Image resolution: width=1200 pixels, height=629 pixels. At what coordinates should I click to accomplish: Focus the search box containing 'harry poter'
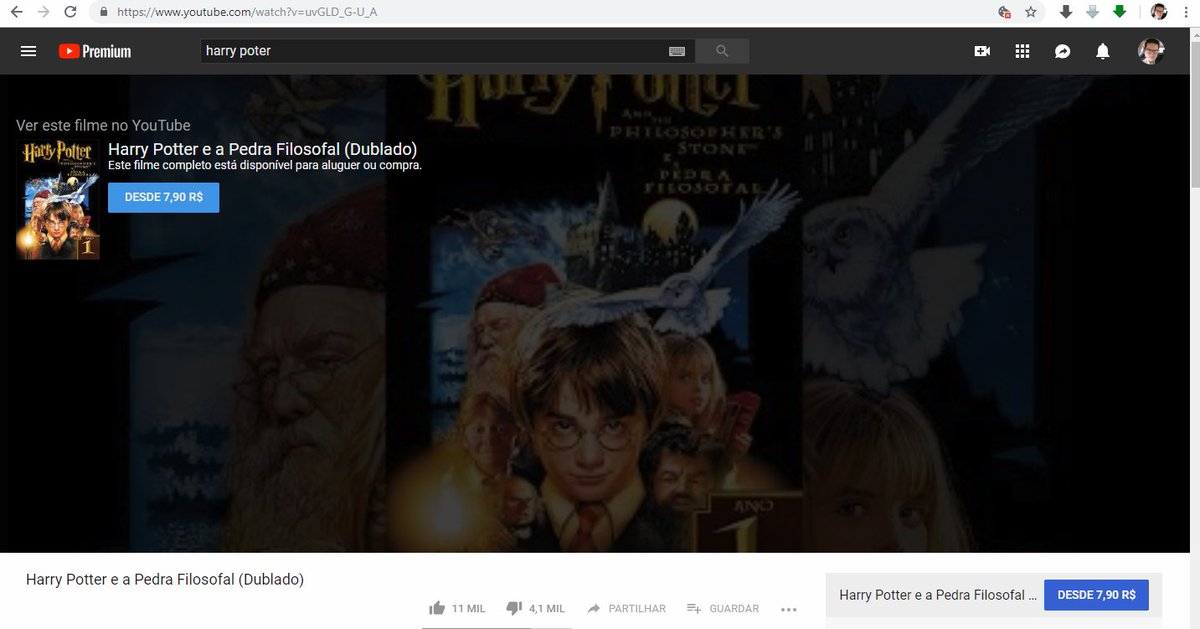click(432, 51)
